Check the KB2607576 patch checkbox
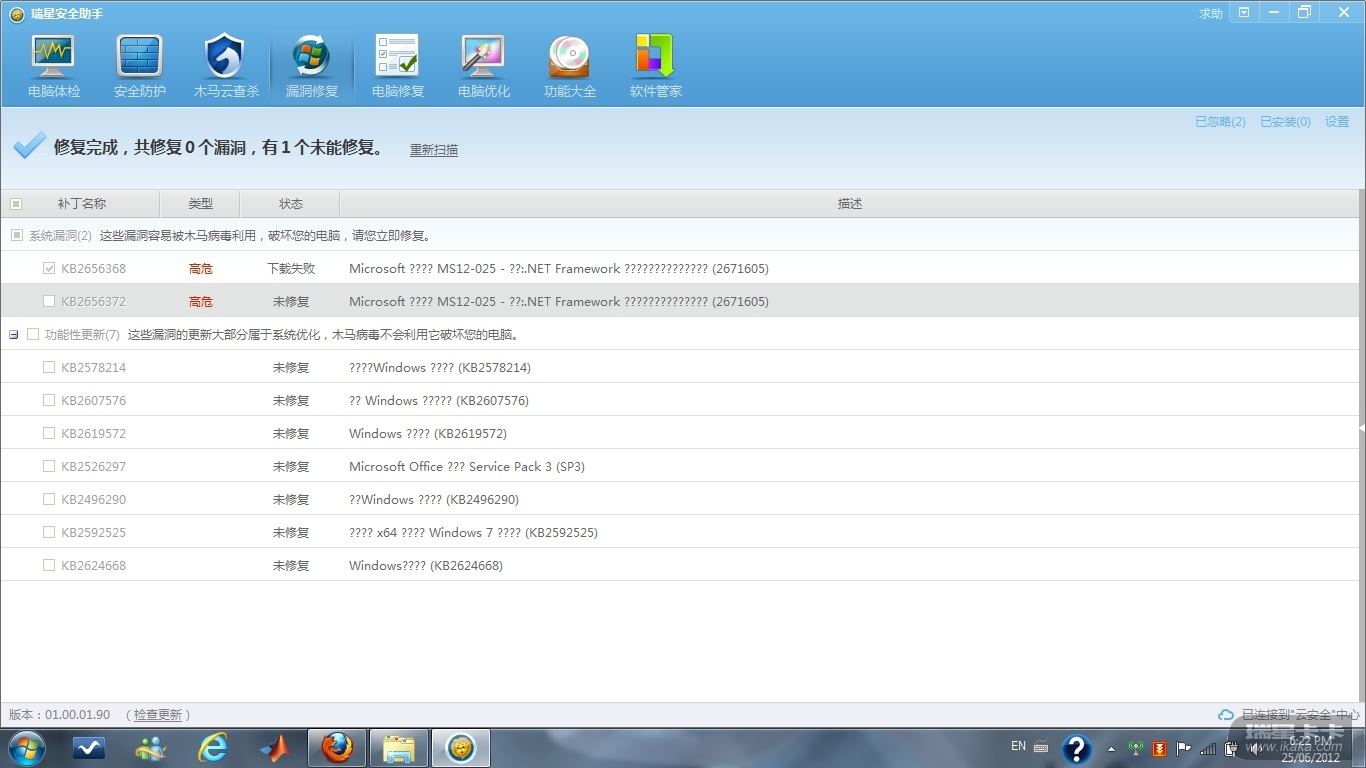 click(x=49, y=400)
